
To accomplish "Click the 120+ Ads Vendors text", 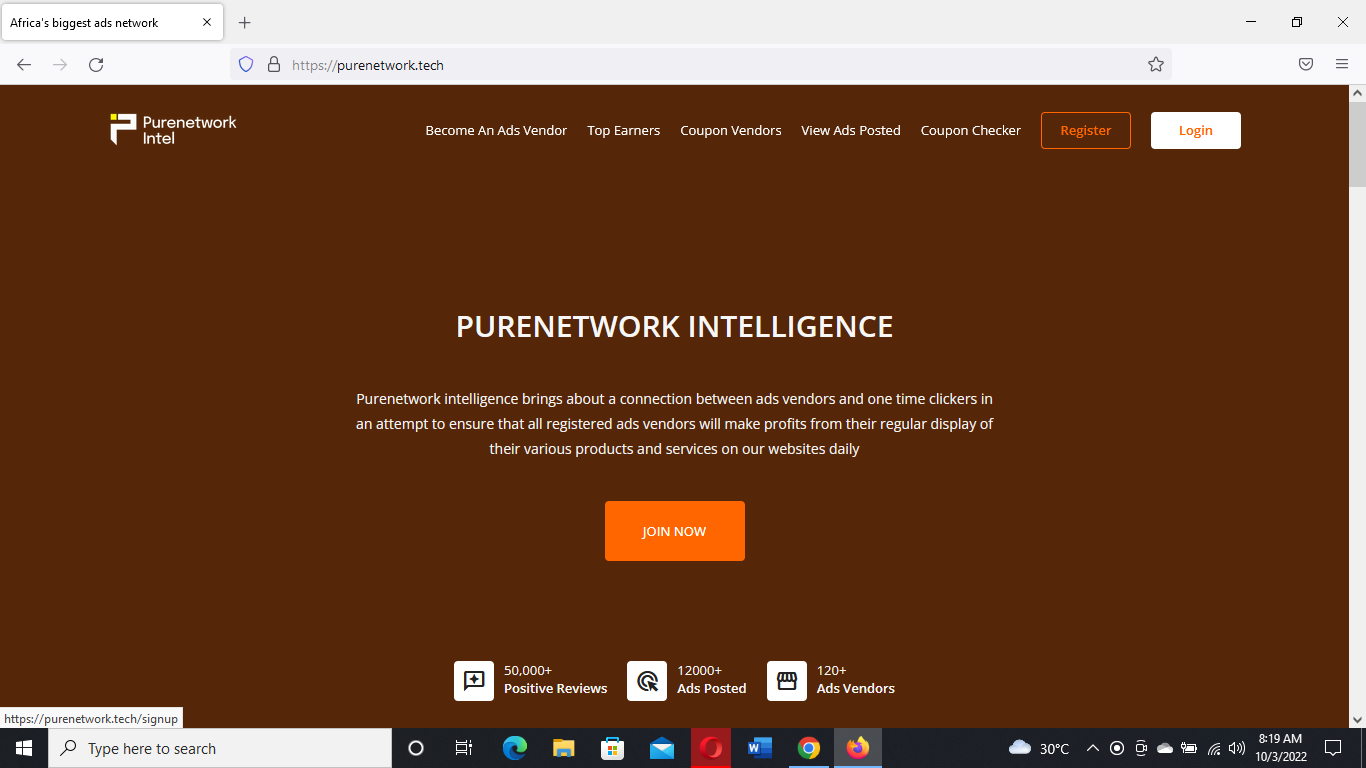I will [855, 679].
